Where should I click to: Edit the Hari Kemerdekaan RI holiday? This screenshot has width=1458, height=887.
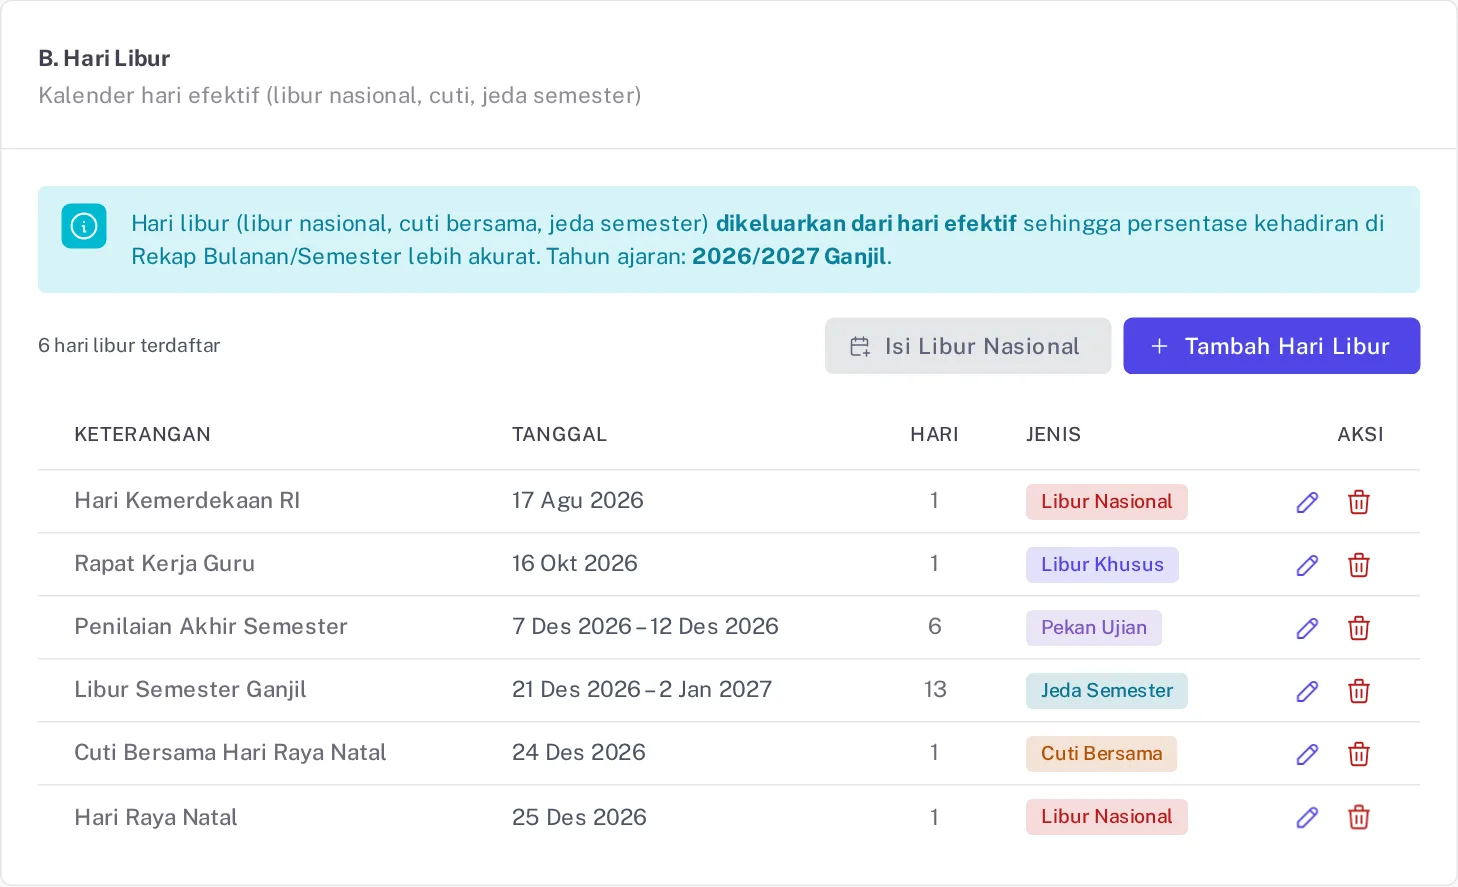click(x=1307, y=502)
